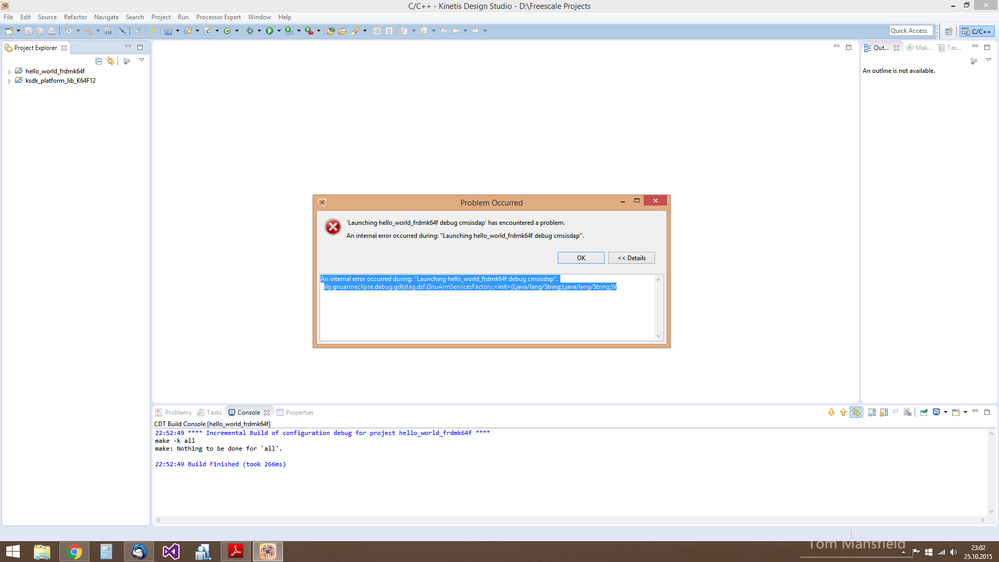Screen dimensions: 999x562
Task: Click the Open Type toolbar icon
Action: (x=330, y=31)
